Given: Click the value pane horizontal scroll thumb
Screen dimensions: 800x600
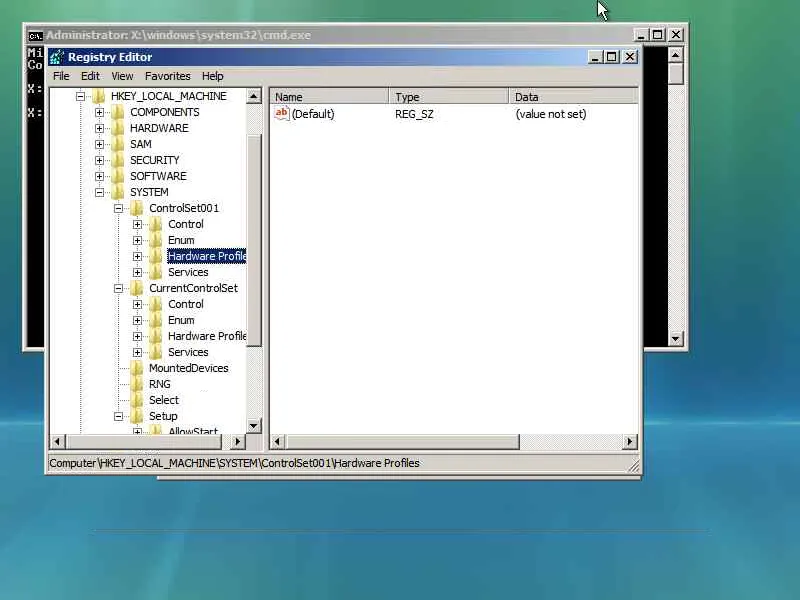Looking at the screenshot, I should click(403, 441).
